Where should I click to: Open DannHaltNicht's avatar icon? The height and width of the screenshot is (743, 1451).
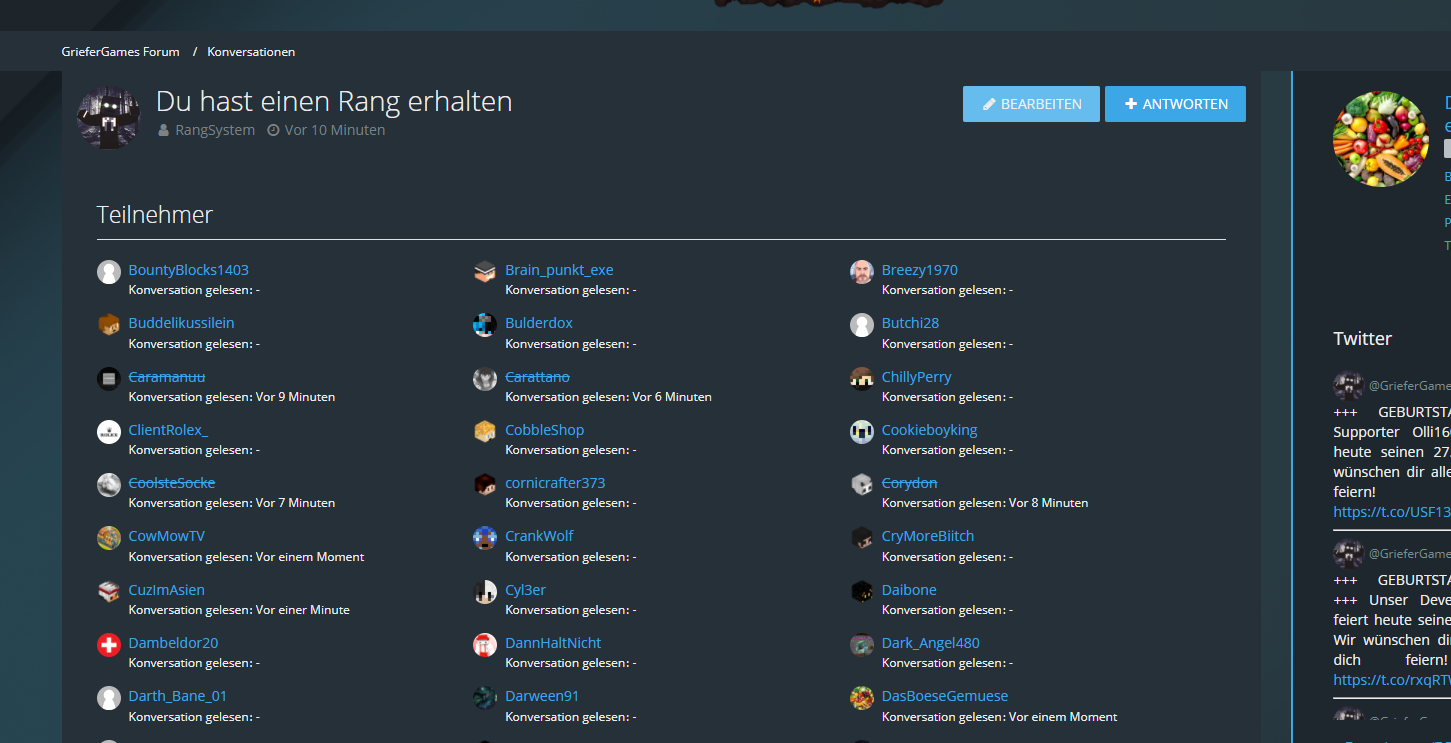[485, 645]
